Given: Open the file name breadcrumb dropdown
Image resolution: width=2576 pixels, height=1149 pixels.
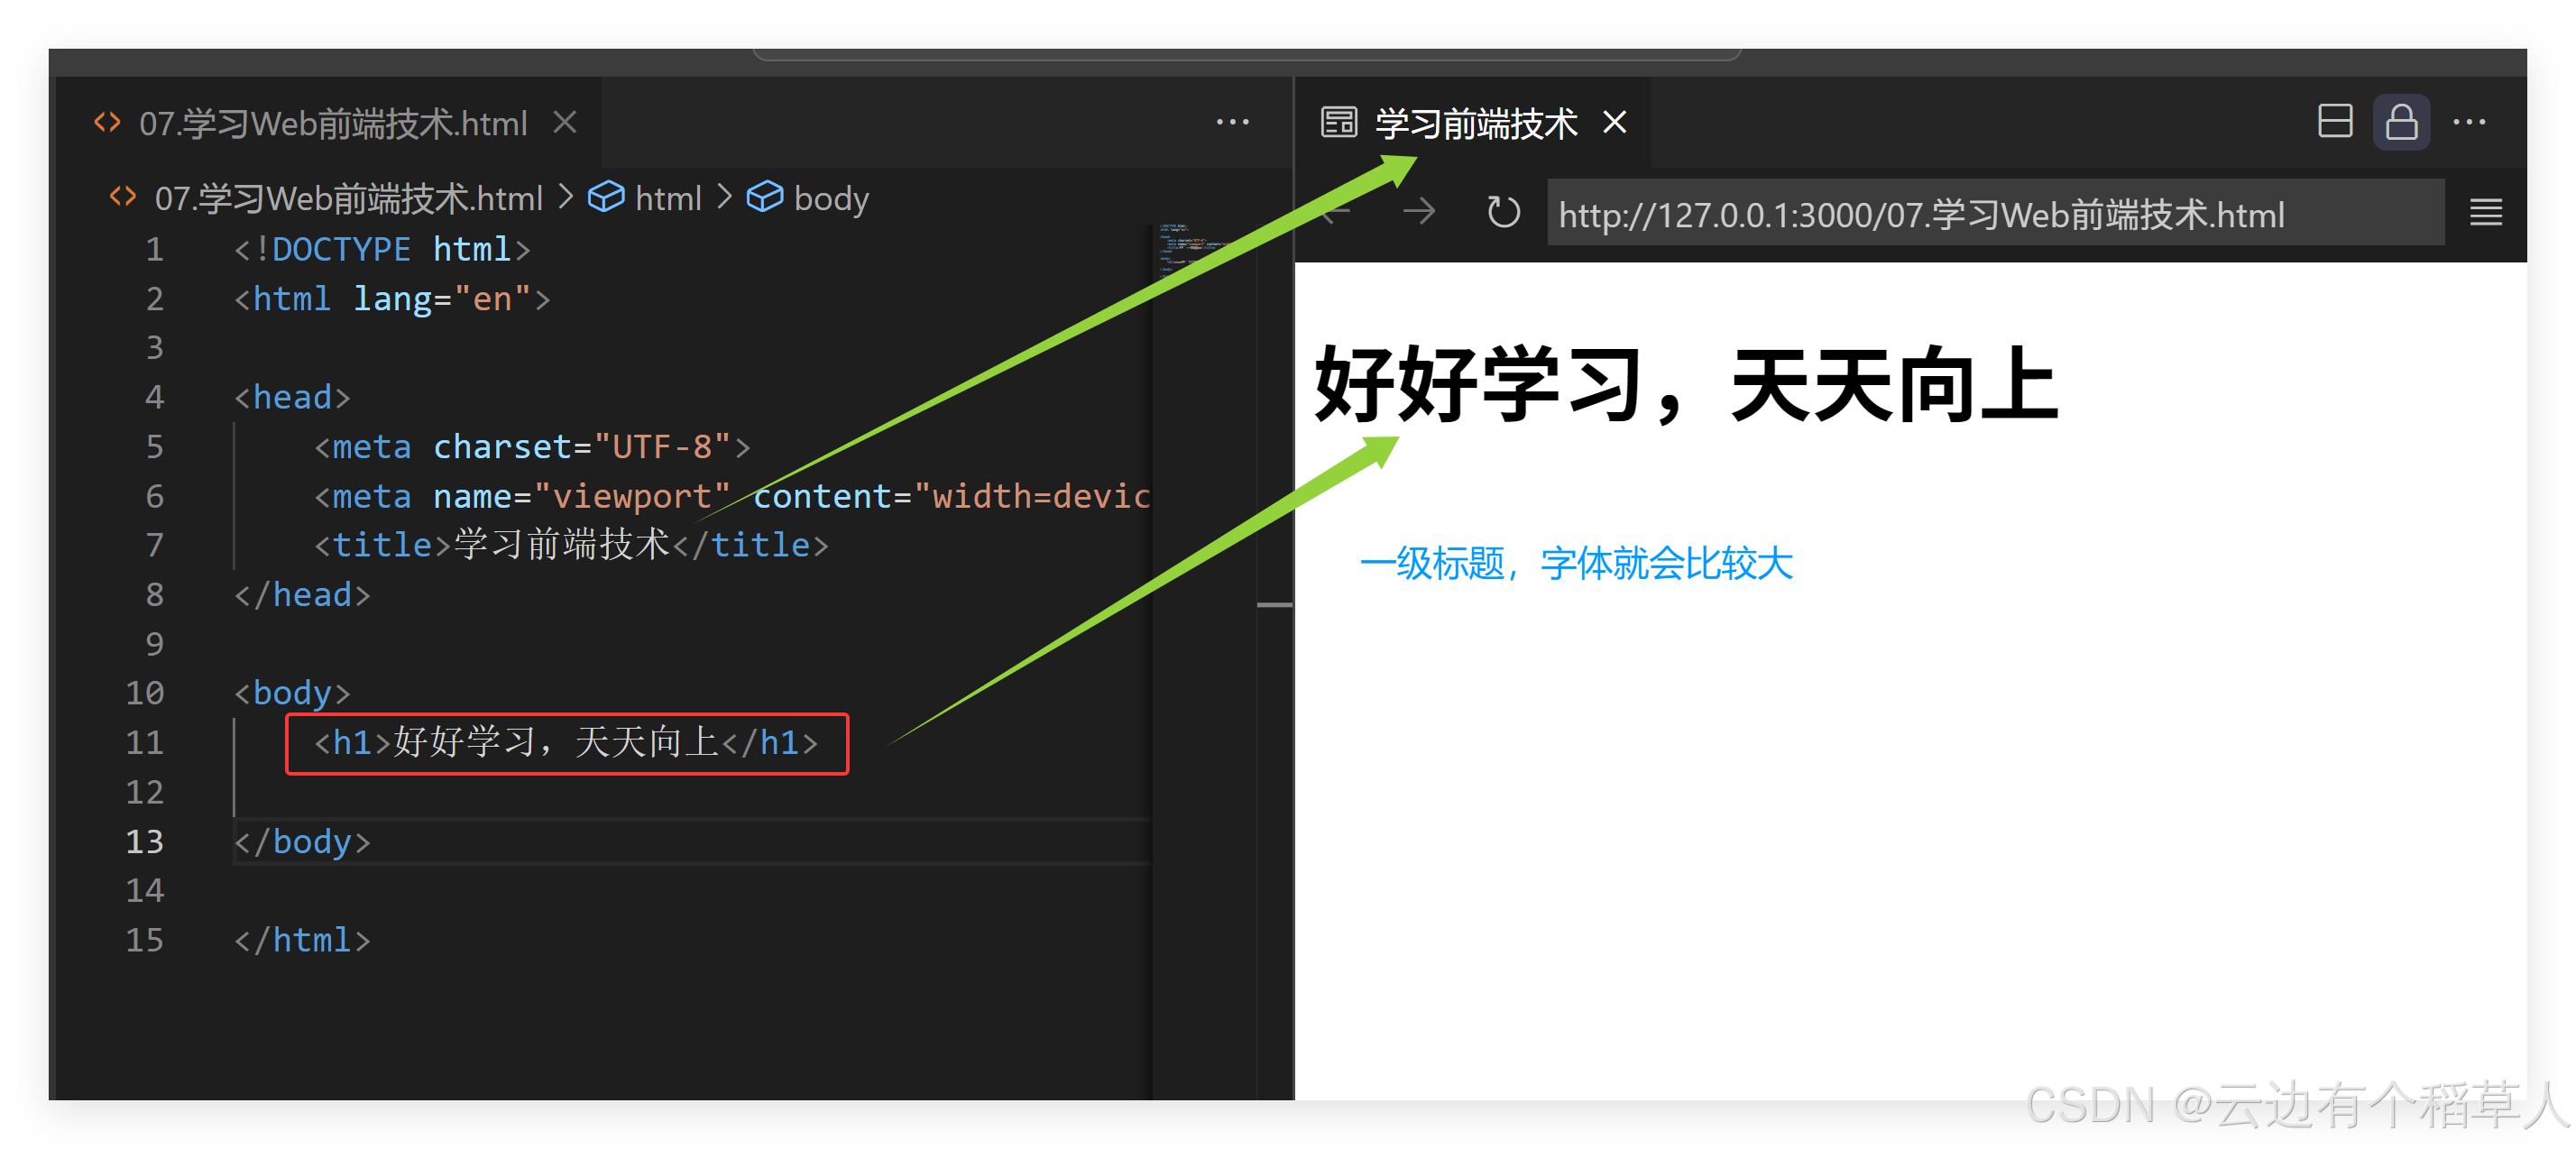Looking at the screenshot, I should point(347,198).
